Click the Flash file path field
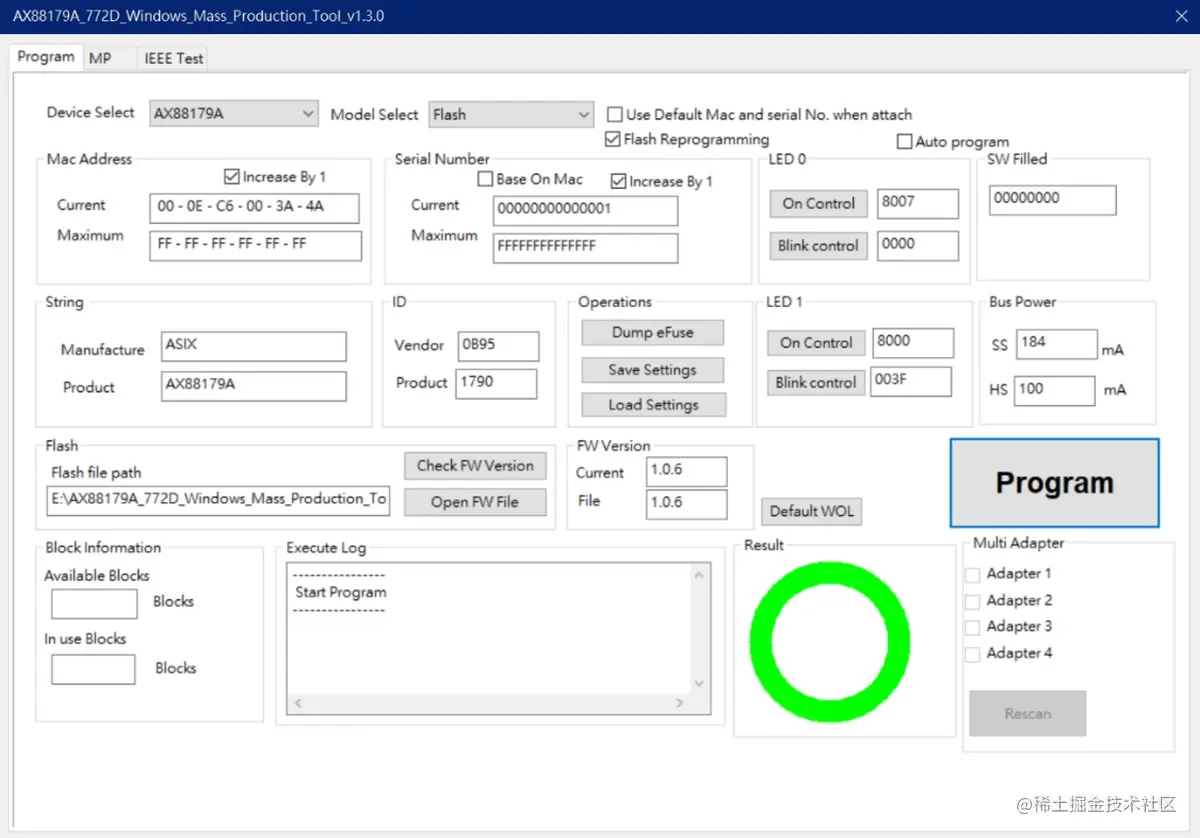 tap(218, 501)
